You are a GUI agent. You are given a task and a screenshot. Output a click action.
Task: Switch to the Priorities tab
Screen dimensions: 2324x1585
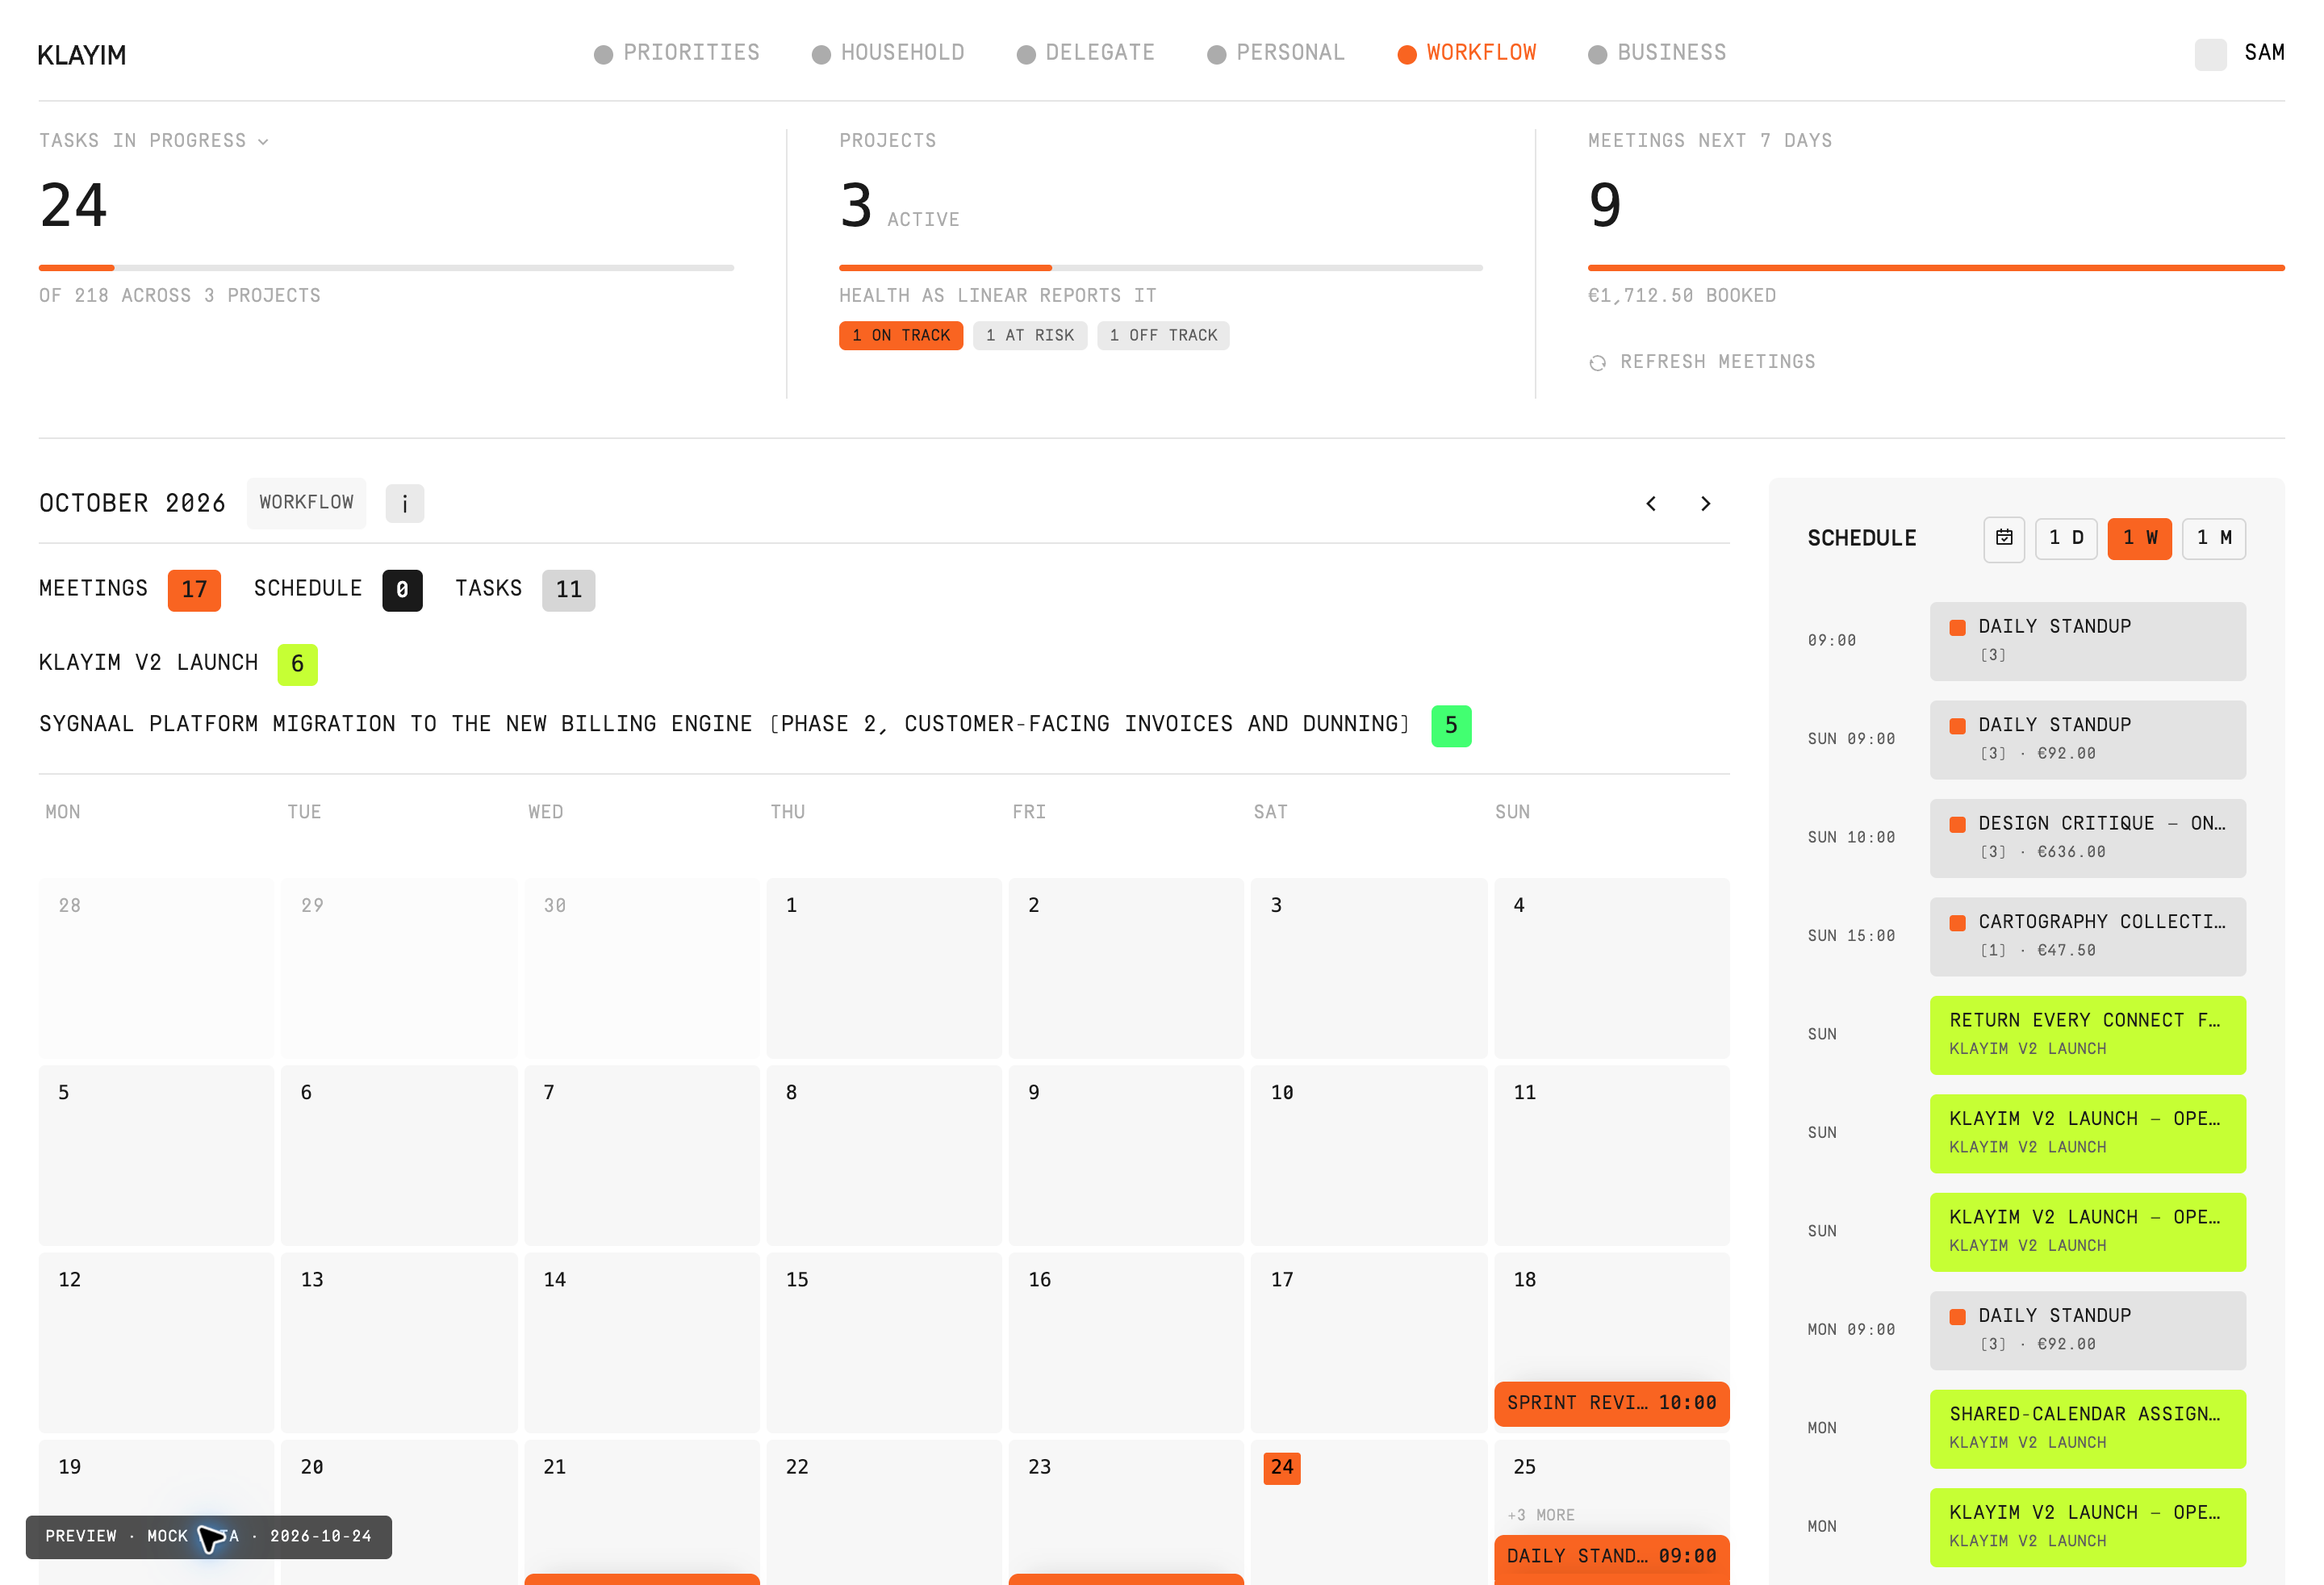point(677,53)
